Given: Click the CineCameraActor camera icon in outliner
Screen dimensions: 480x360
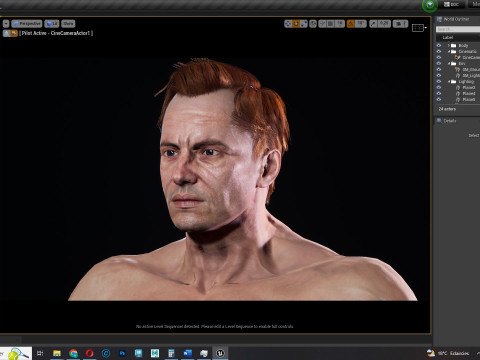Looking at the screenshot, I should tap(457, 57).
